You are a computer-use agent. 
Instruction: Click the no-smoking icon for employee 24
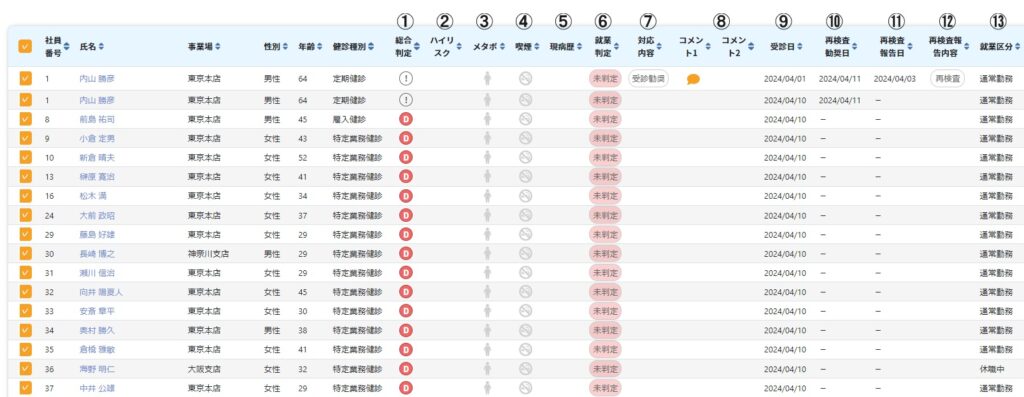click(x=525, y=215)
